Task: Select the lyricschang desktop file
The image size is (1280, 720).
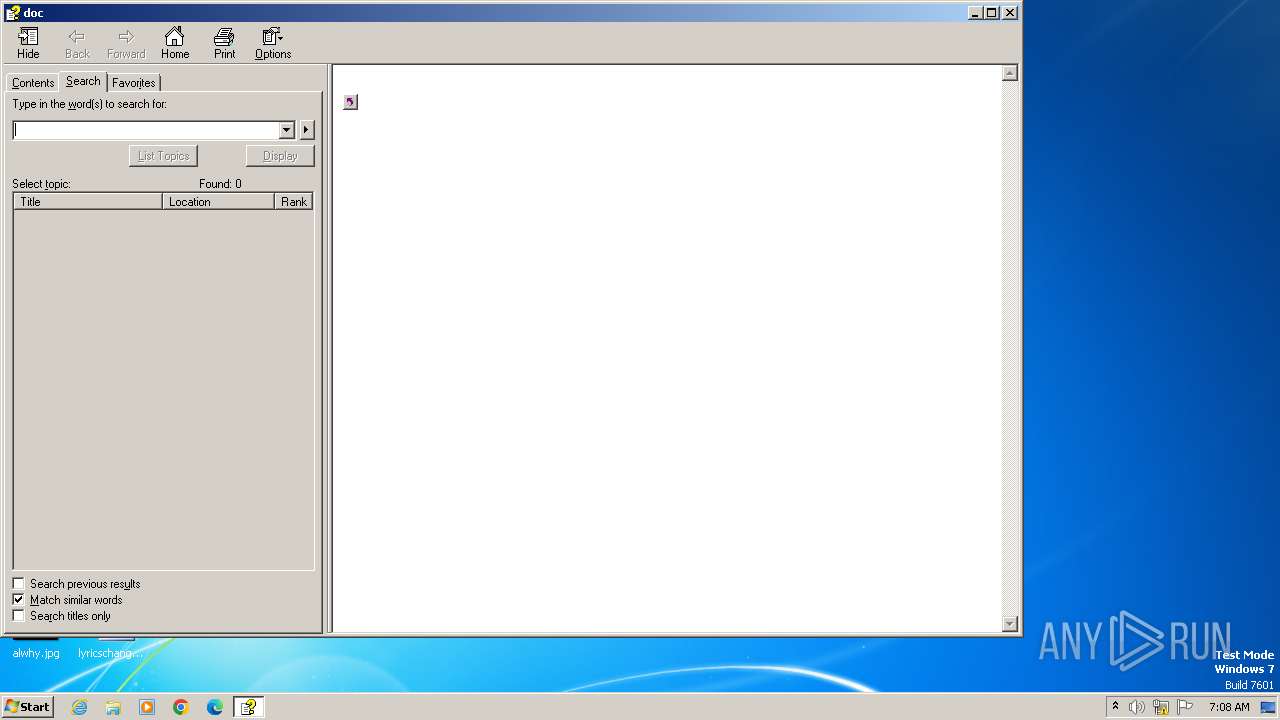Action: pos(110,653)
